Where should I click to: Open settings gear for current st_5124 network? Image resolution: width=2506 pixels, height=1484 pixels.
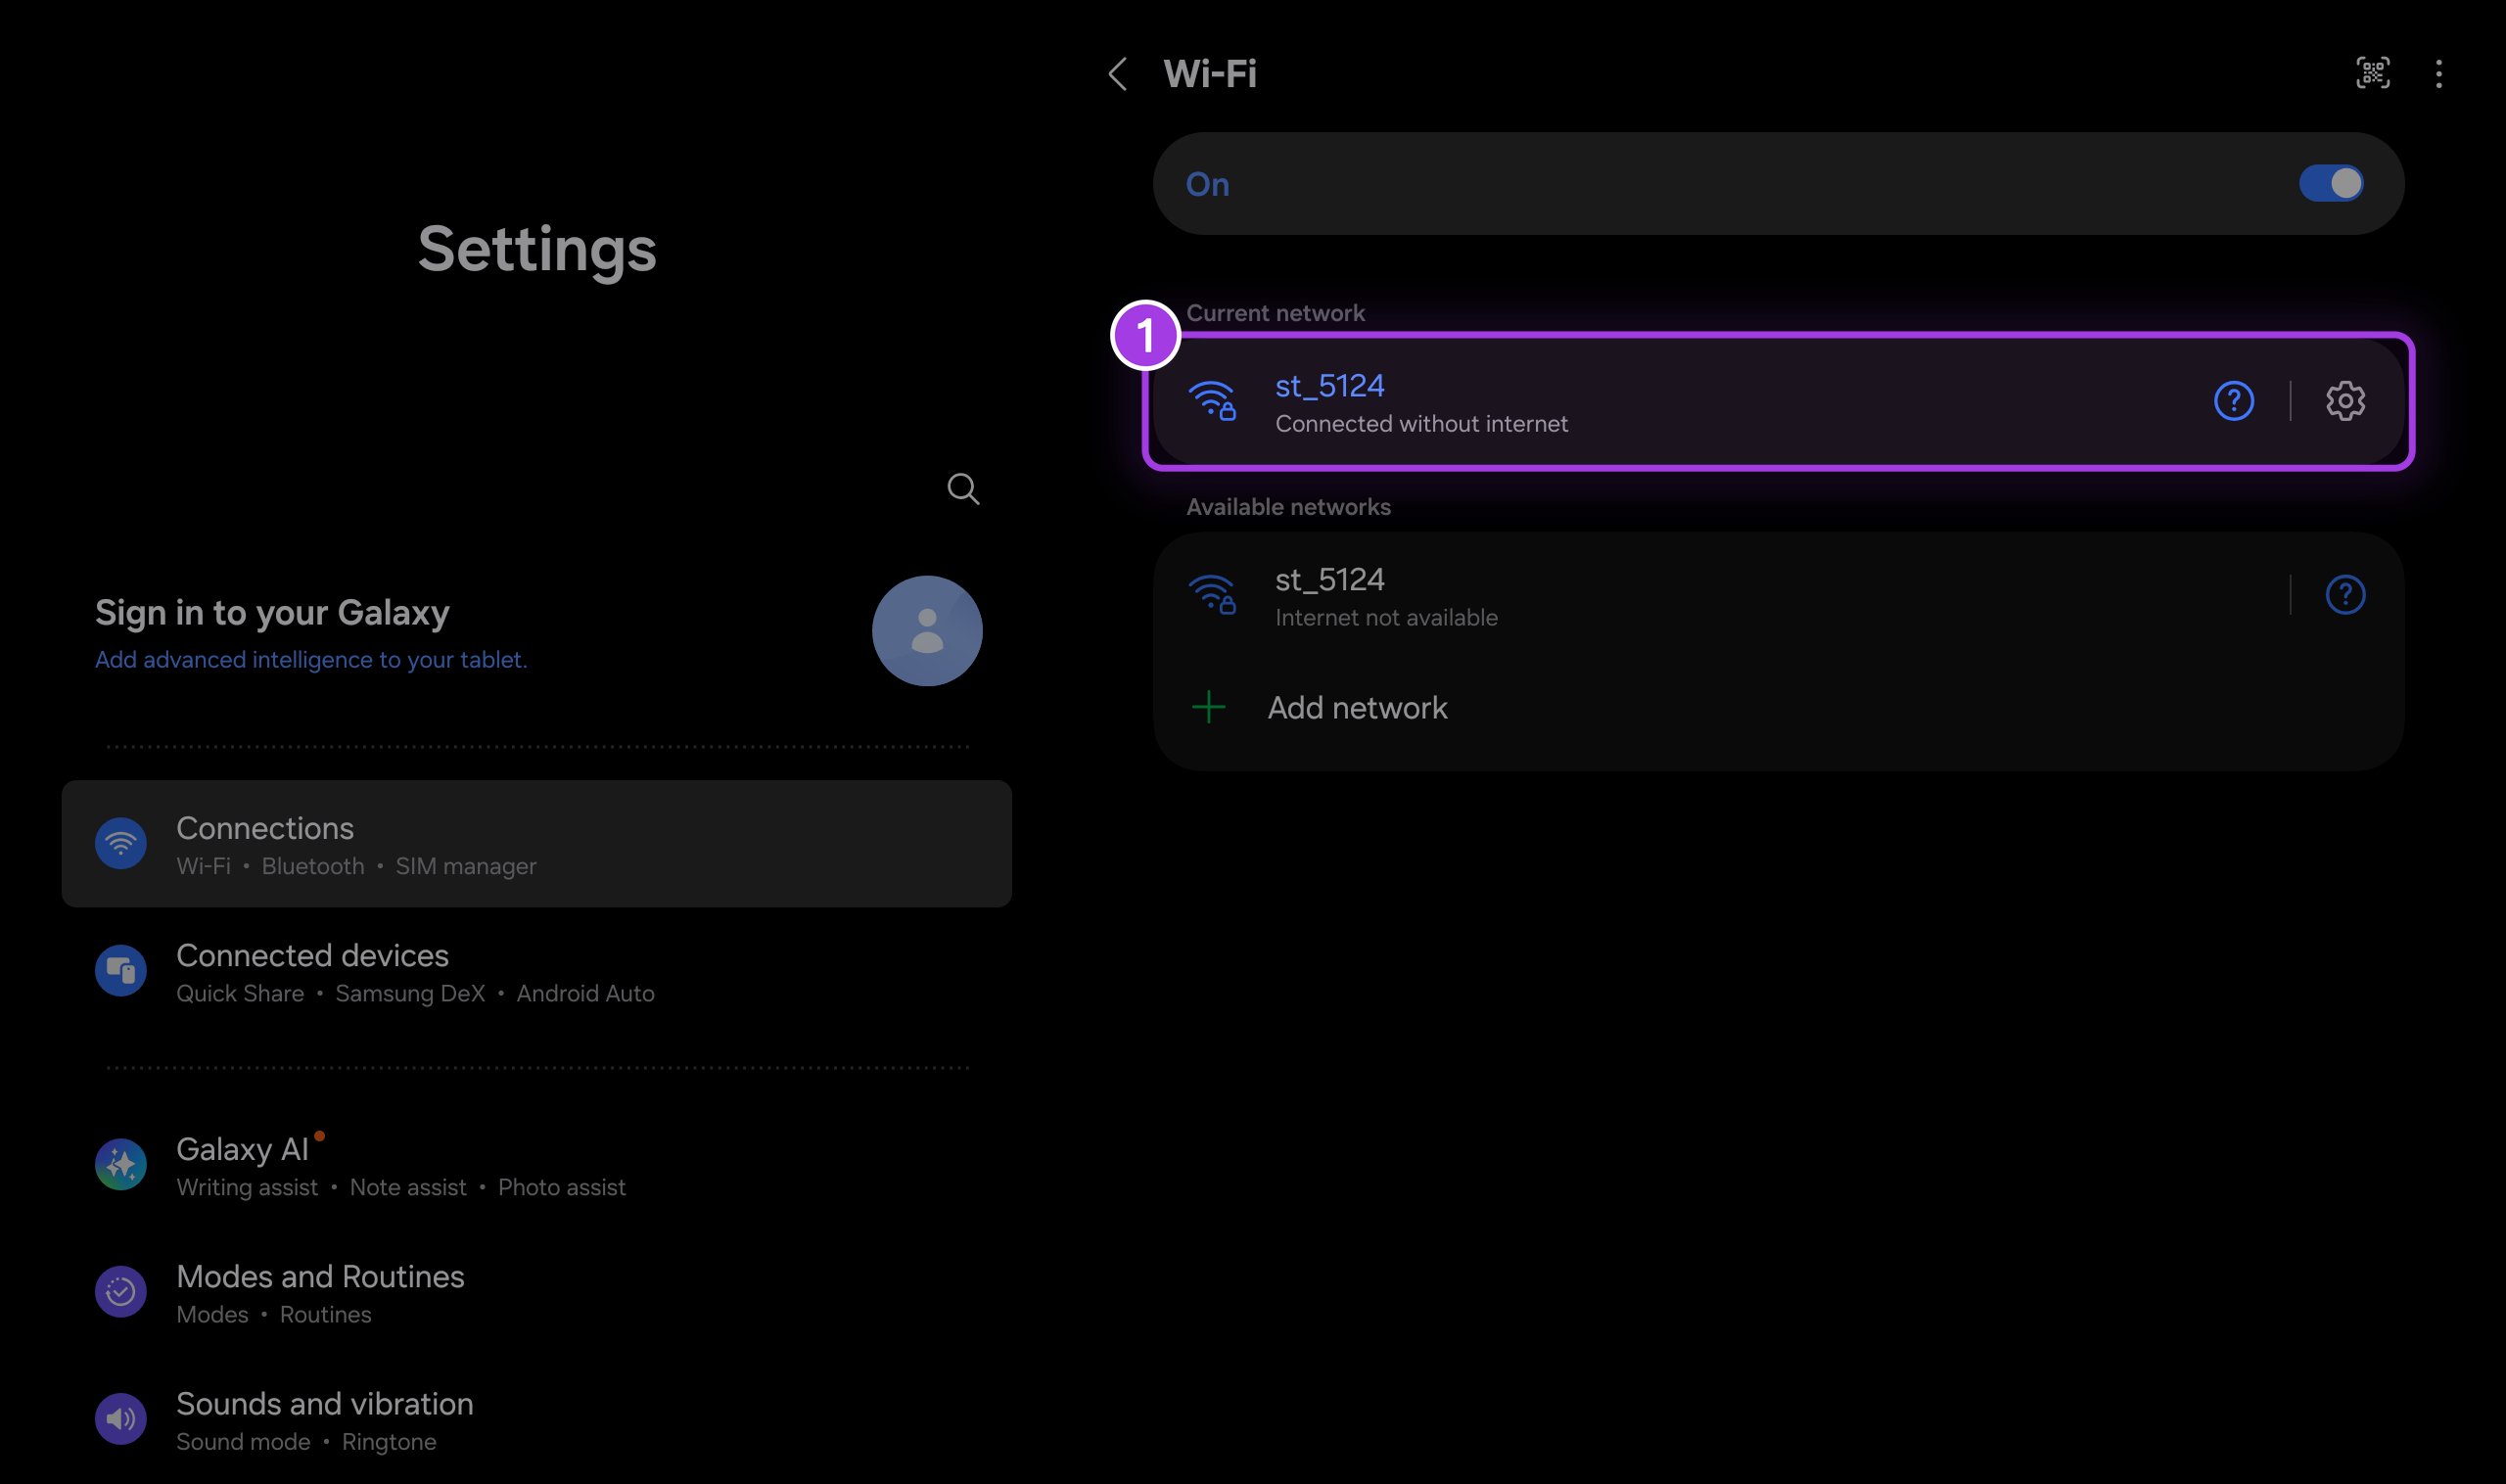click(2344, 401)
